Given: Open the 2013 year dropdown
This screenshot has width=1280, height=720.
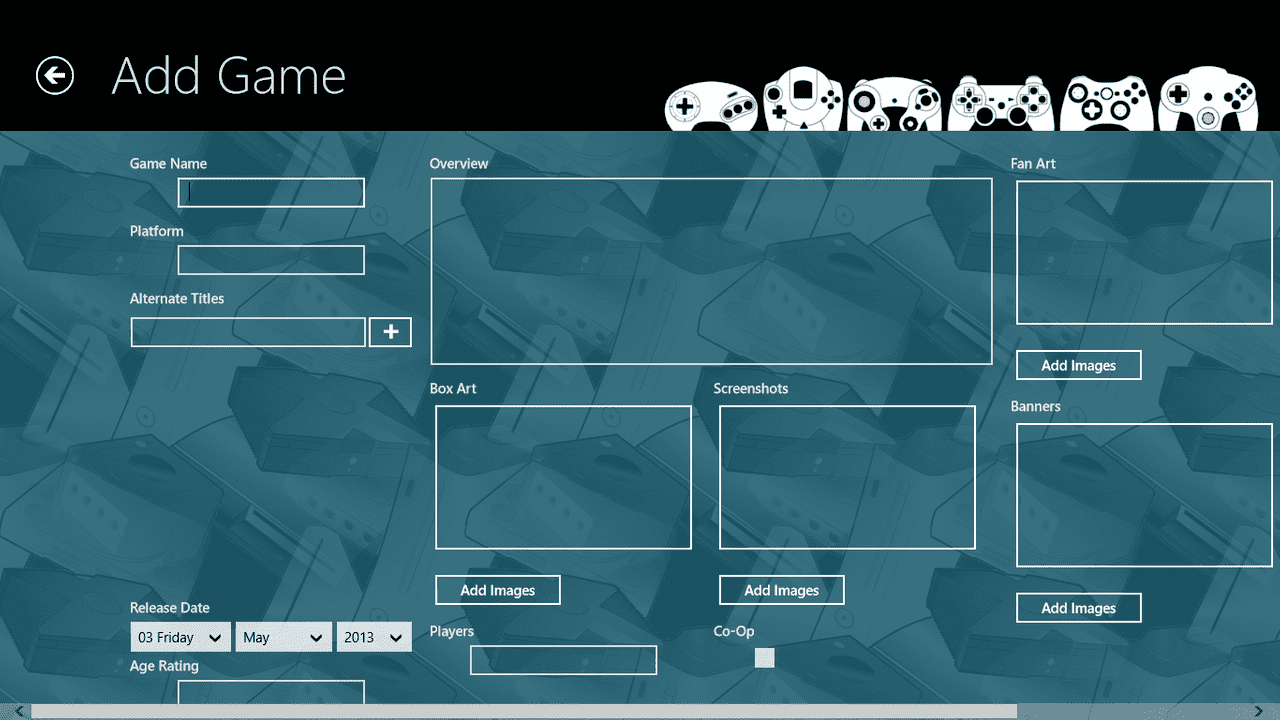Looking at the screenshot, I should click(x=374, y=636).
